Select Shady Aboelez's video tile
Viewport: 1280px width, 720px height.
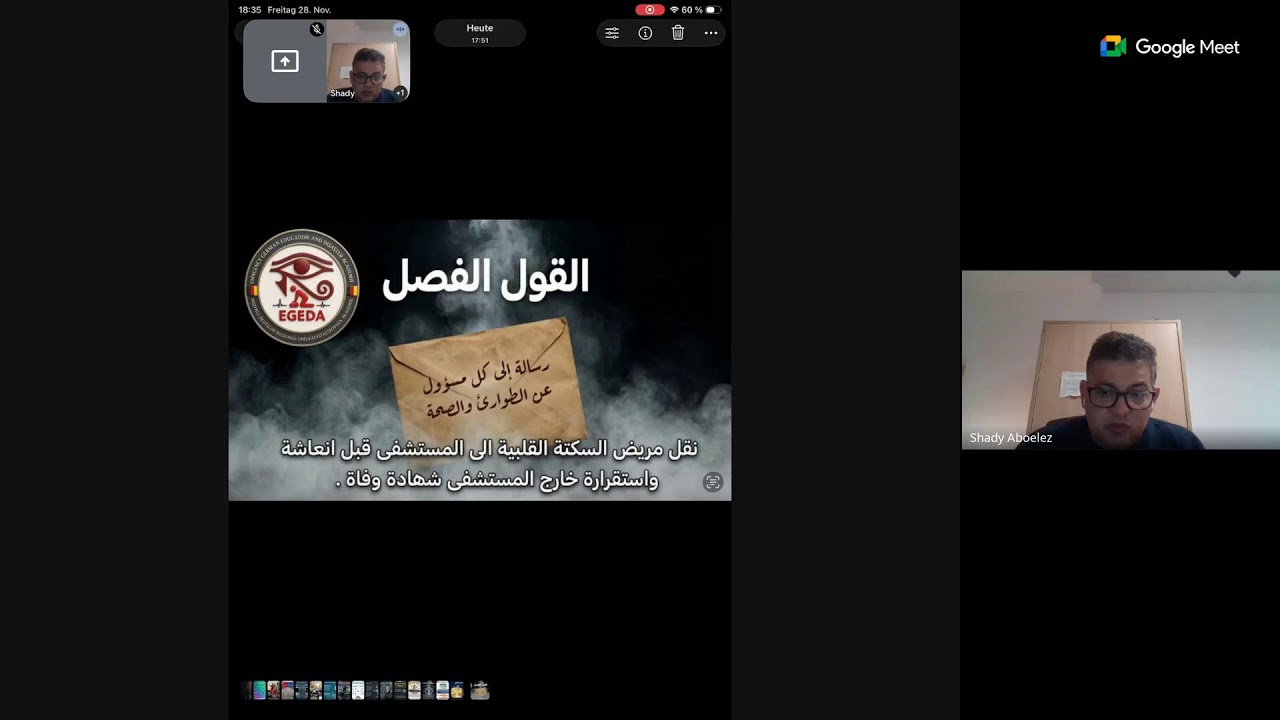(1120, 360)
